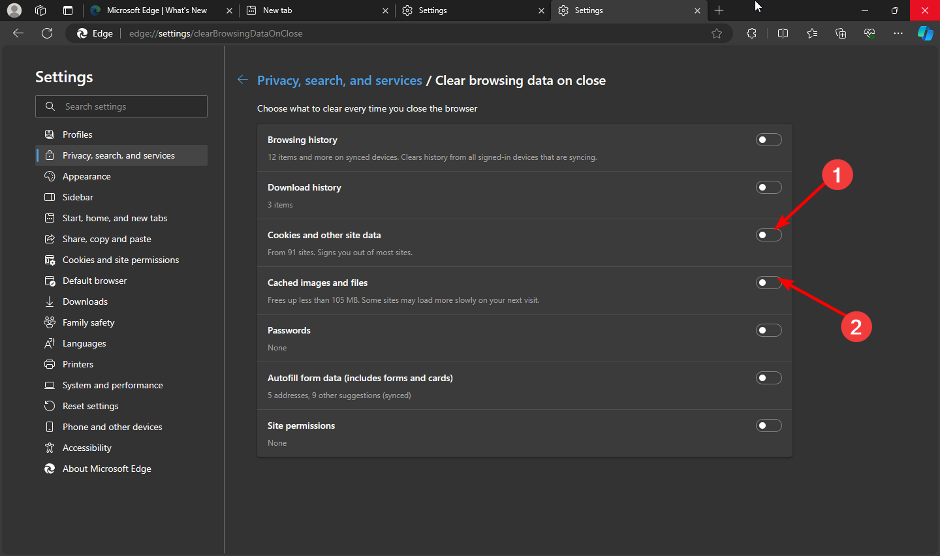
Task: Open the tab actions menu icon
Action: tap(68, 10)
